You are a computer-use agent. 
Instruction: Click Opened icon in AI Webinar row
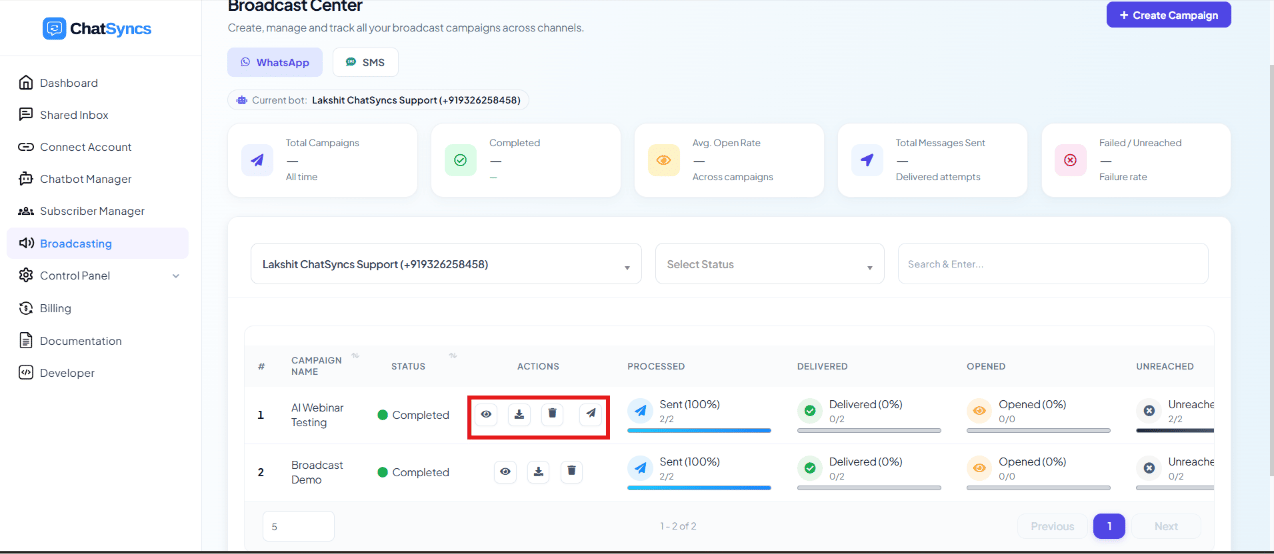click(979, 410)
